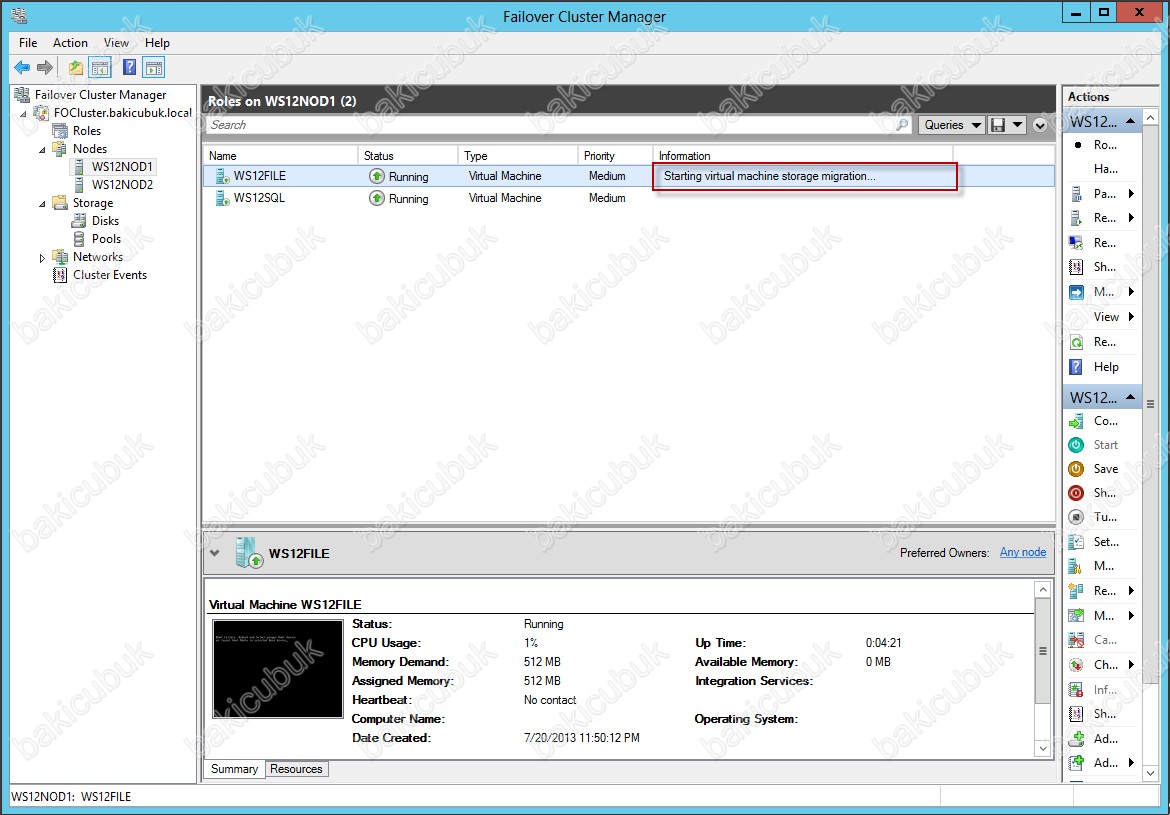Screen dimensions: 1170x815
Task: Expand the Networks tree branch
Action: coord(42,257)
